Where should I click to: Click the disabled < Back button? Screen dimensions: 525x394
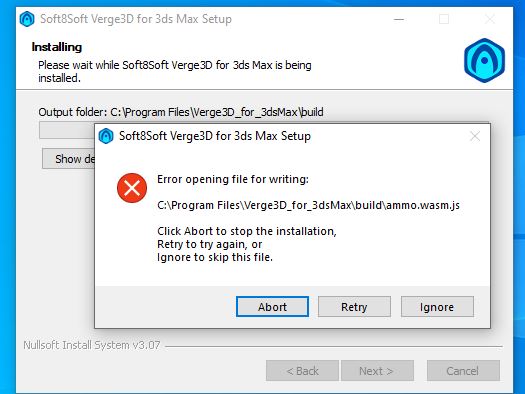point(302,371)
